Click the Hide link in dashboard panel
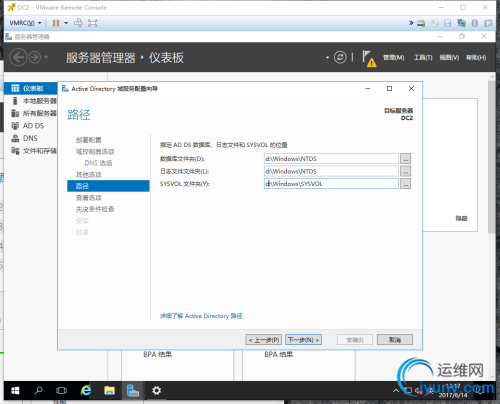Screen dimensions: 500x404 click(x=461, y=218)
